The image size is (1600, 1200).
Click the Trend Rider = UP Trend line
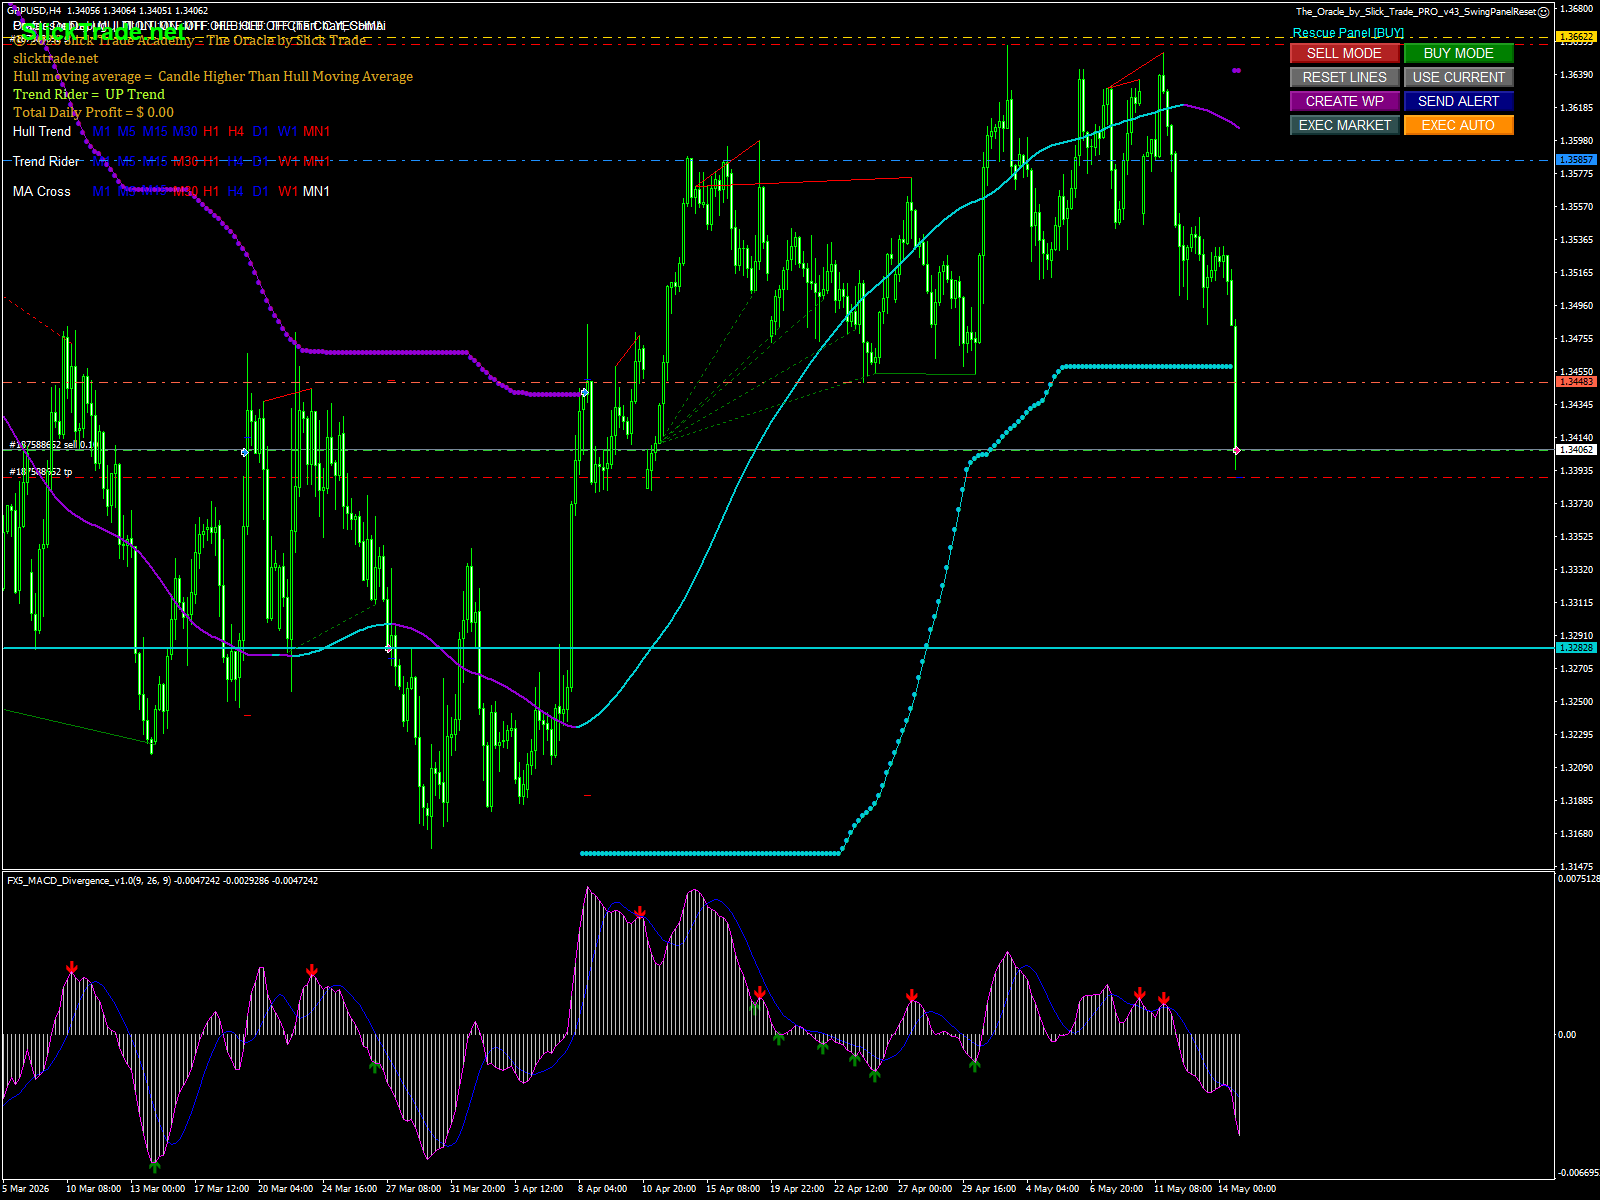[89, 94]
